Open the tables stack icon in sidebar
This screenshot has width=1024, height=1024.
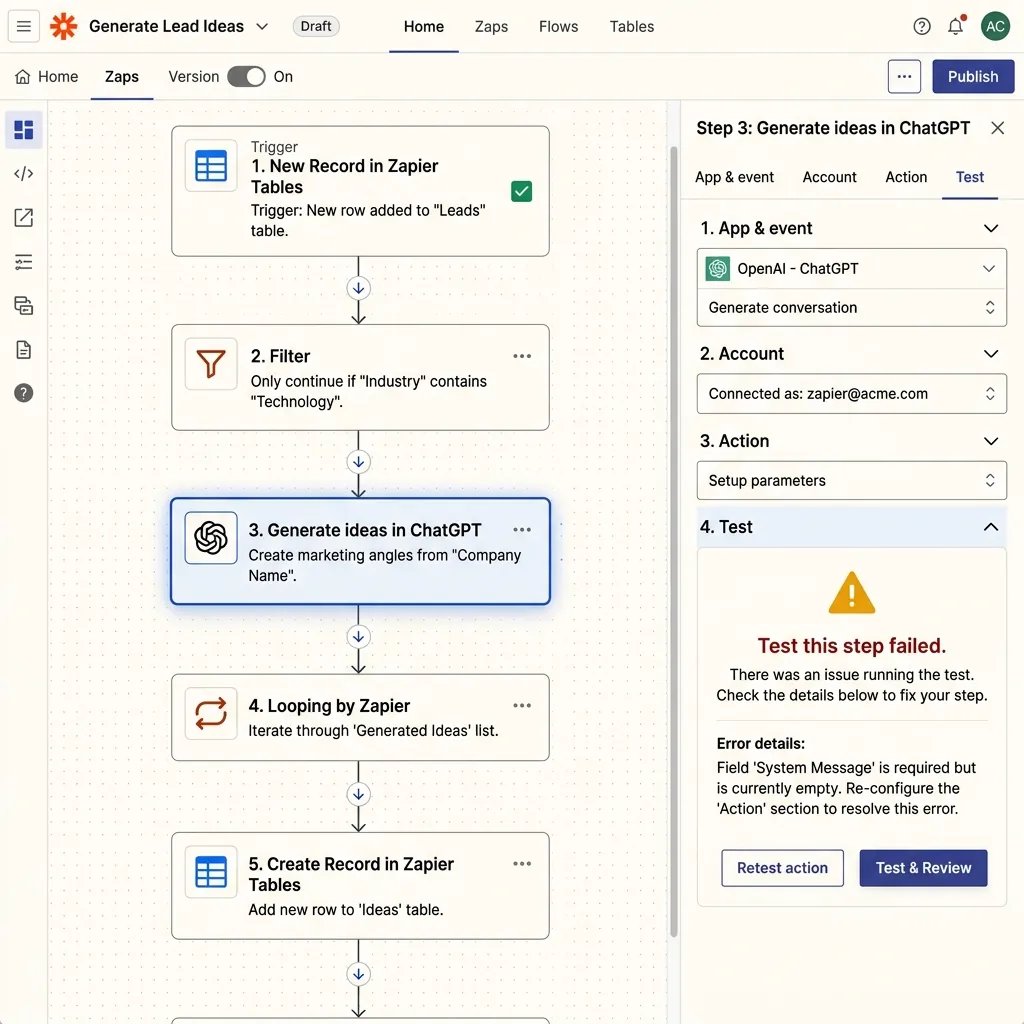click(24, 306)
